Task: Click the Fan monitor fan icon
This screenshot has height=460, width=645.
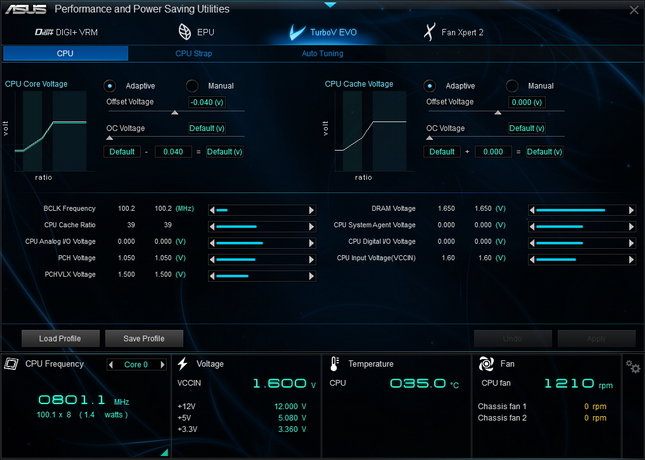Action: click(x=486, y=364)
